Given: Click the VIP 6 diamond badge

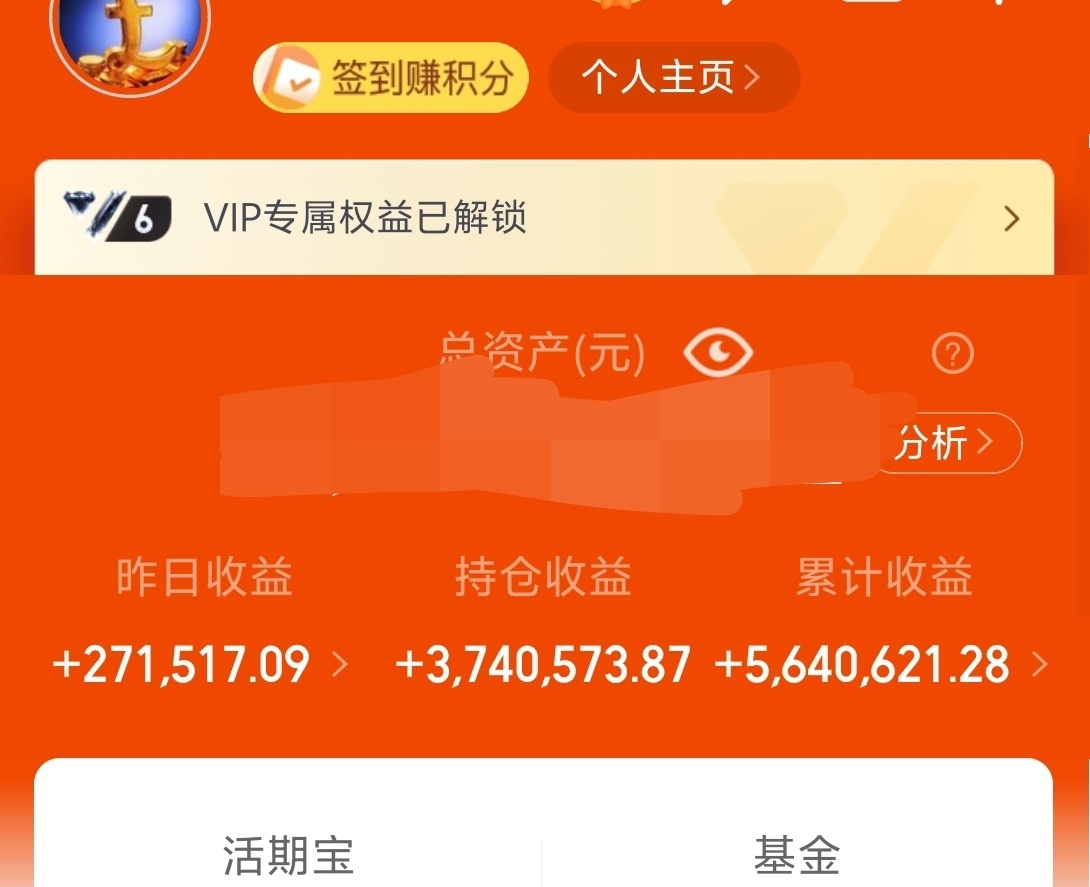Looking at the screenshot, I should (x=117, y=216).
